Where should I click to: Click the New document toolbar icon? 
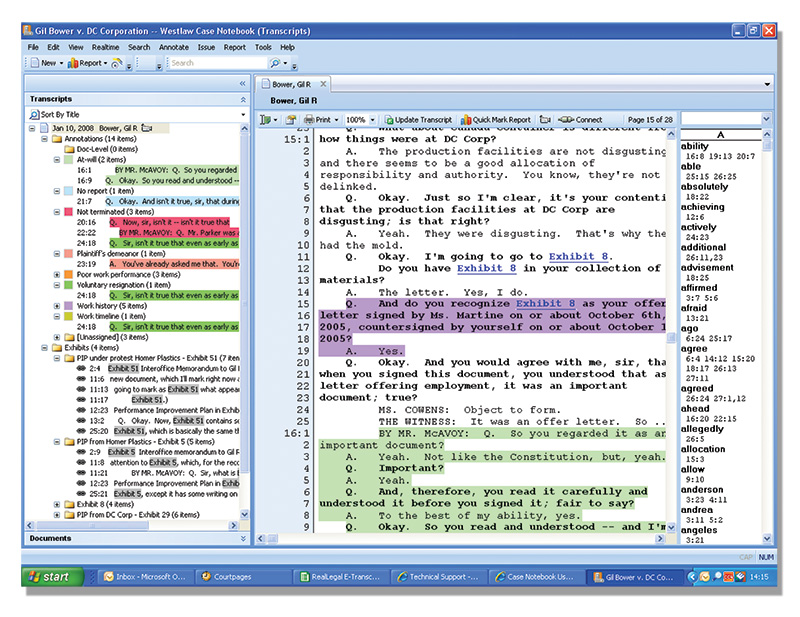pos(35,63)
